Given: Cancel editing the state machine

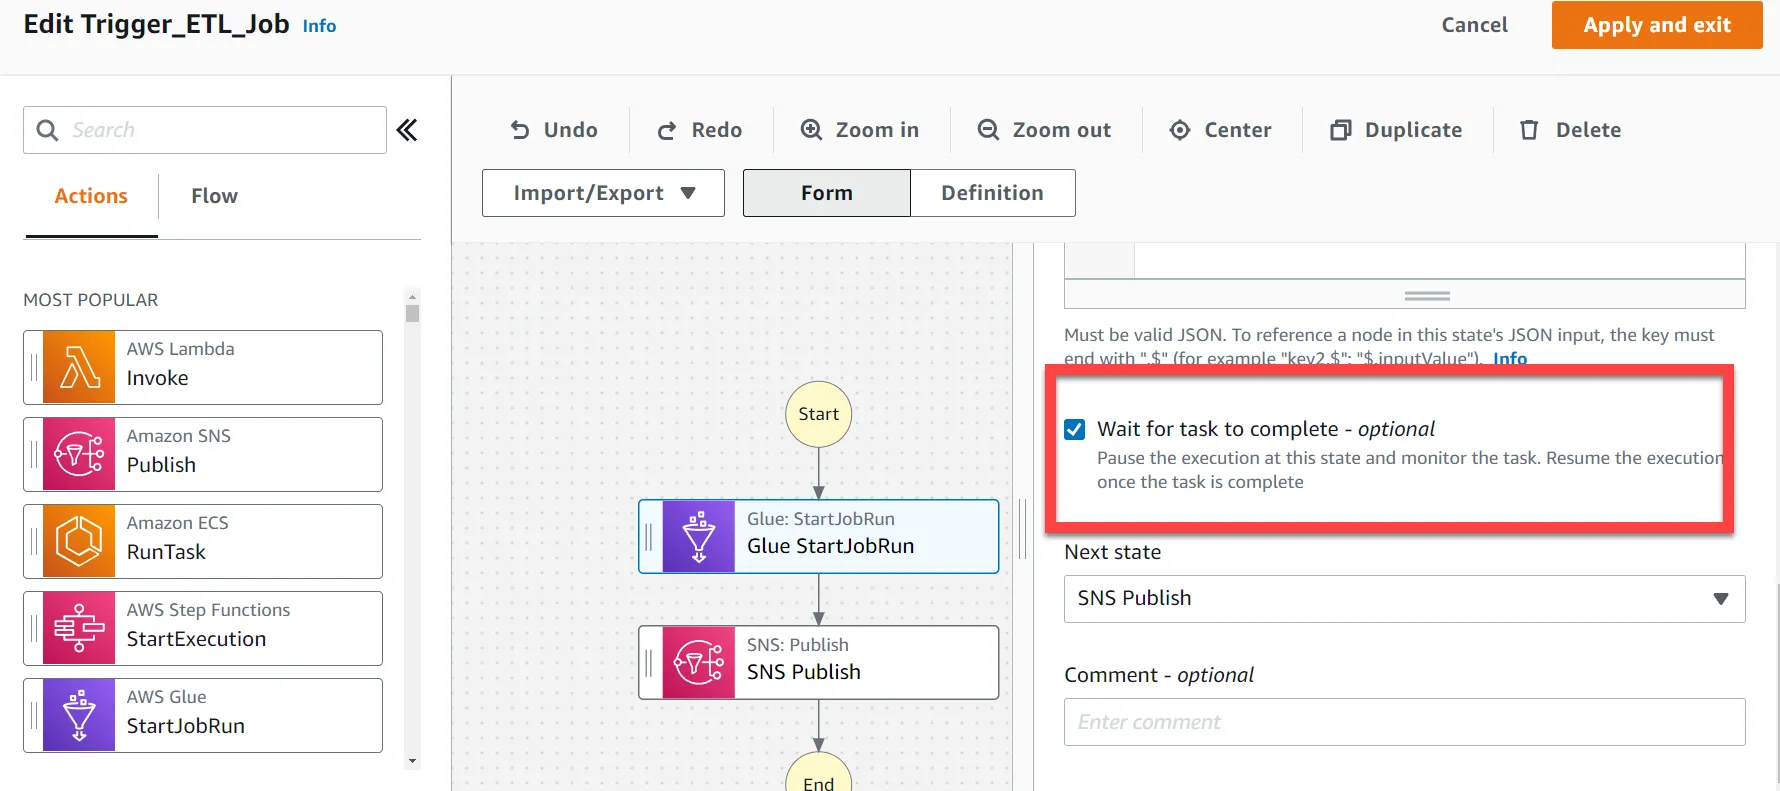Looking at the screenshot, I should (x=1474, y=25).
